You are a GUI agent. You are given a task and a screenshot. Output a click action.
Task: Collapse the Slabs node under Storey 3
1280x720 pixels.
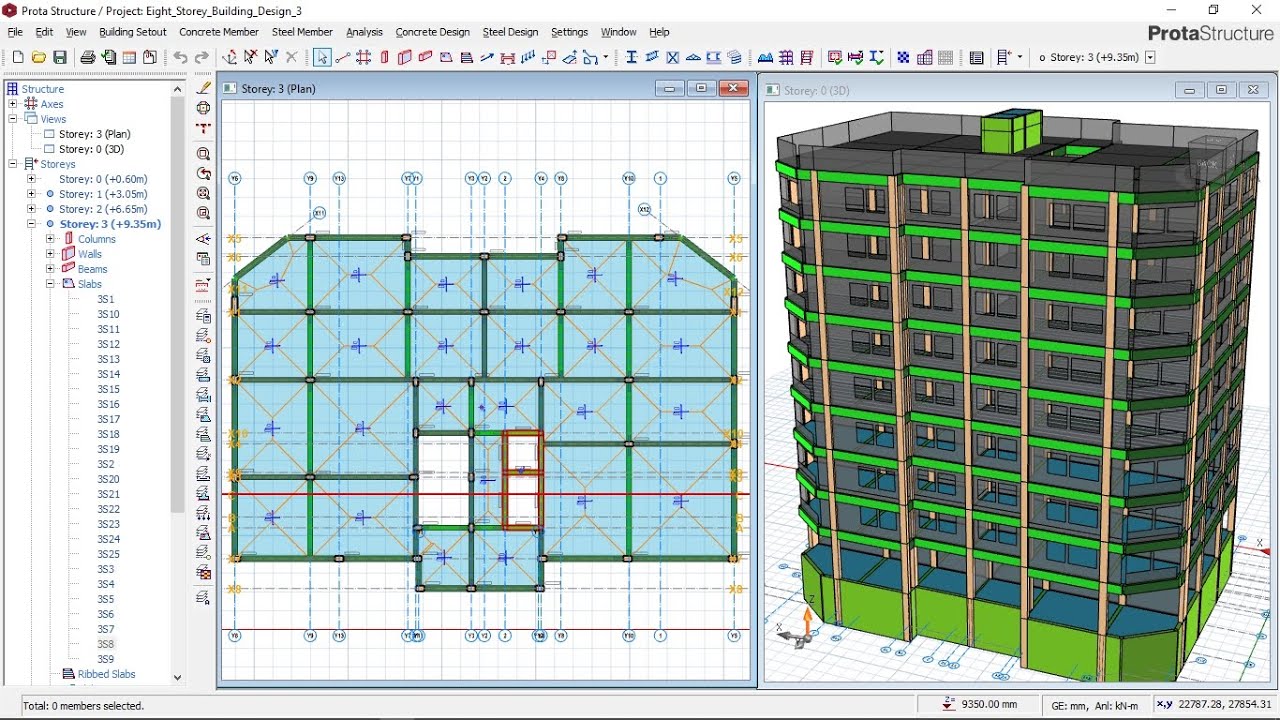tap(50, 284)
